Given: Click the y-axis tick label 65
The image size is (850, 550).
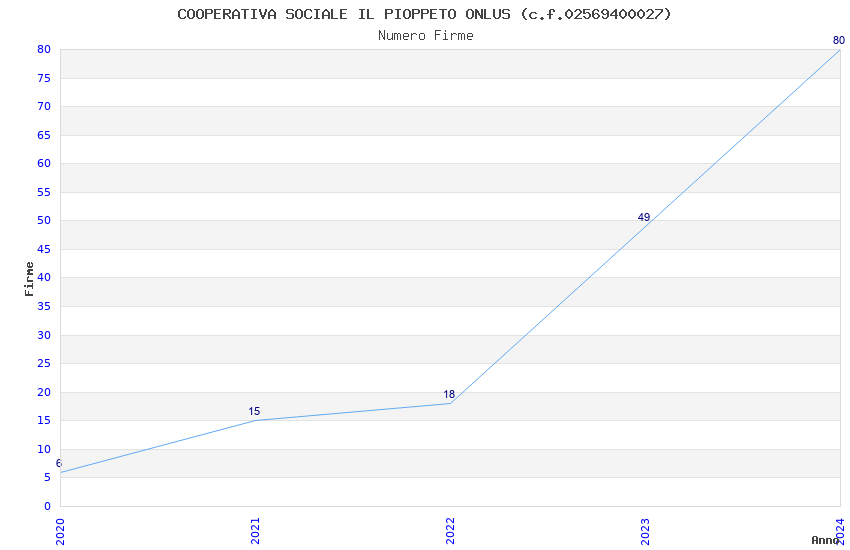Looking at the screenshot, I should [x=44, y=135].
